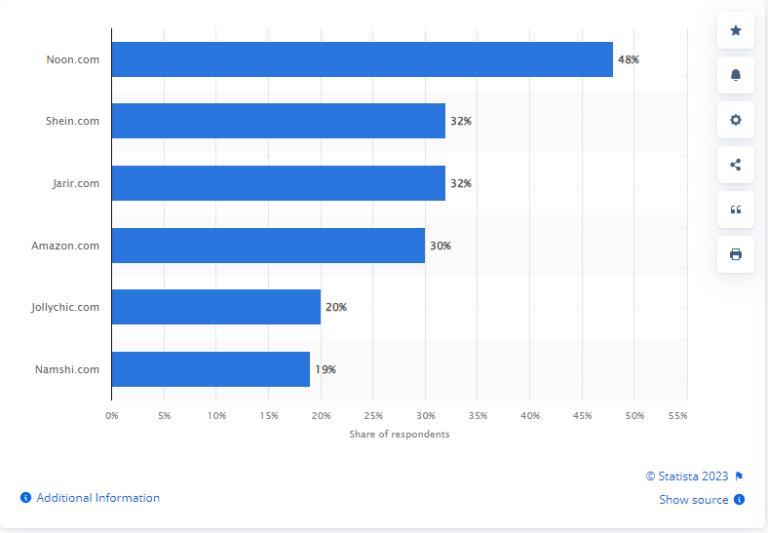Screen dimensions: 768x533
Task: Select the Noon.com 48% bar
Action: (362, 59)
